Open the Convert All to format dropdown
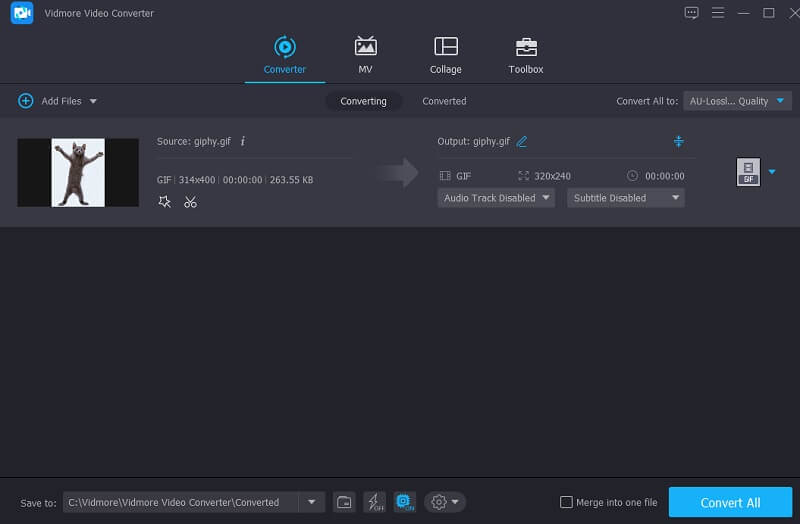800x524 pixels. 737,101
